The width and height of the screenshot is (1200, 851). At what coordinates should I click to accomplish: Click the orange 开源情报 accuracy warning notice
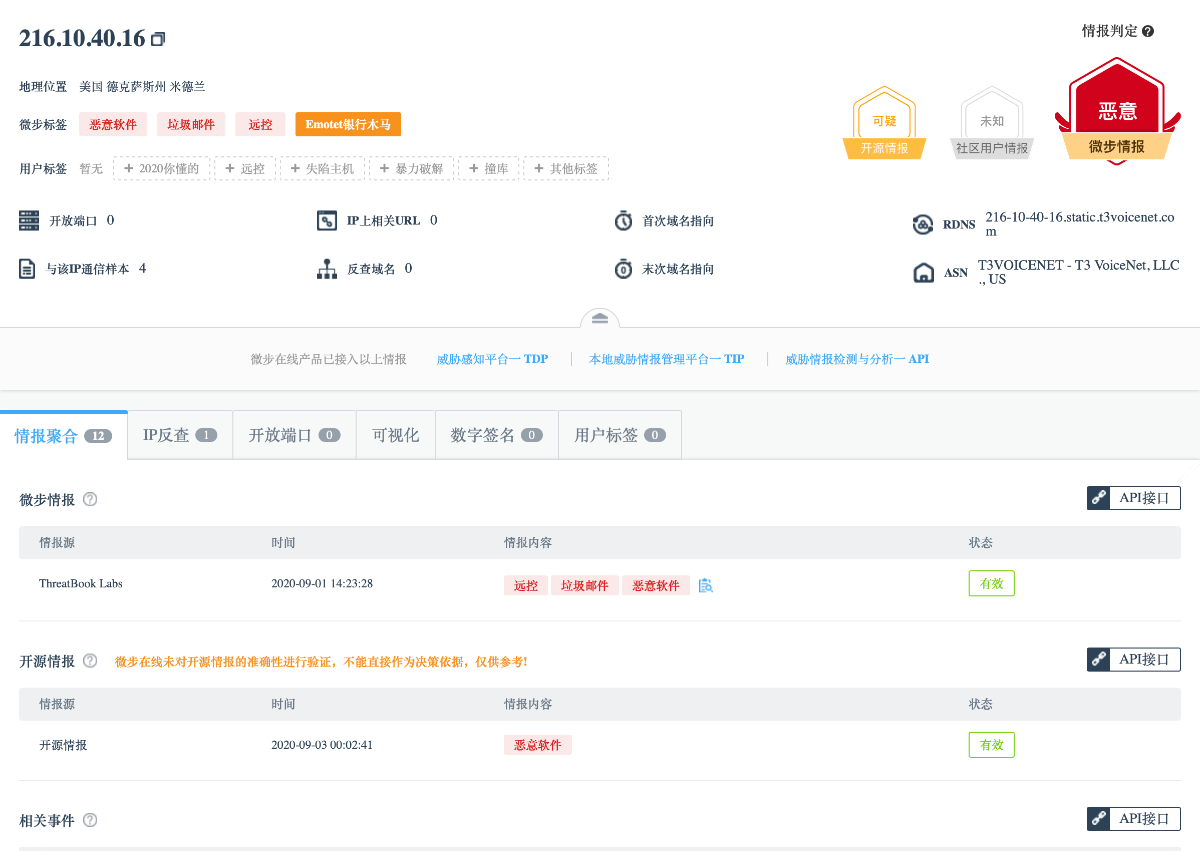click(321, 661)
